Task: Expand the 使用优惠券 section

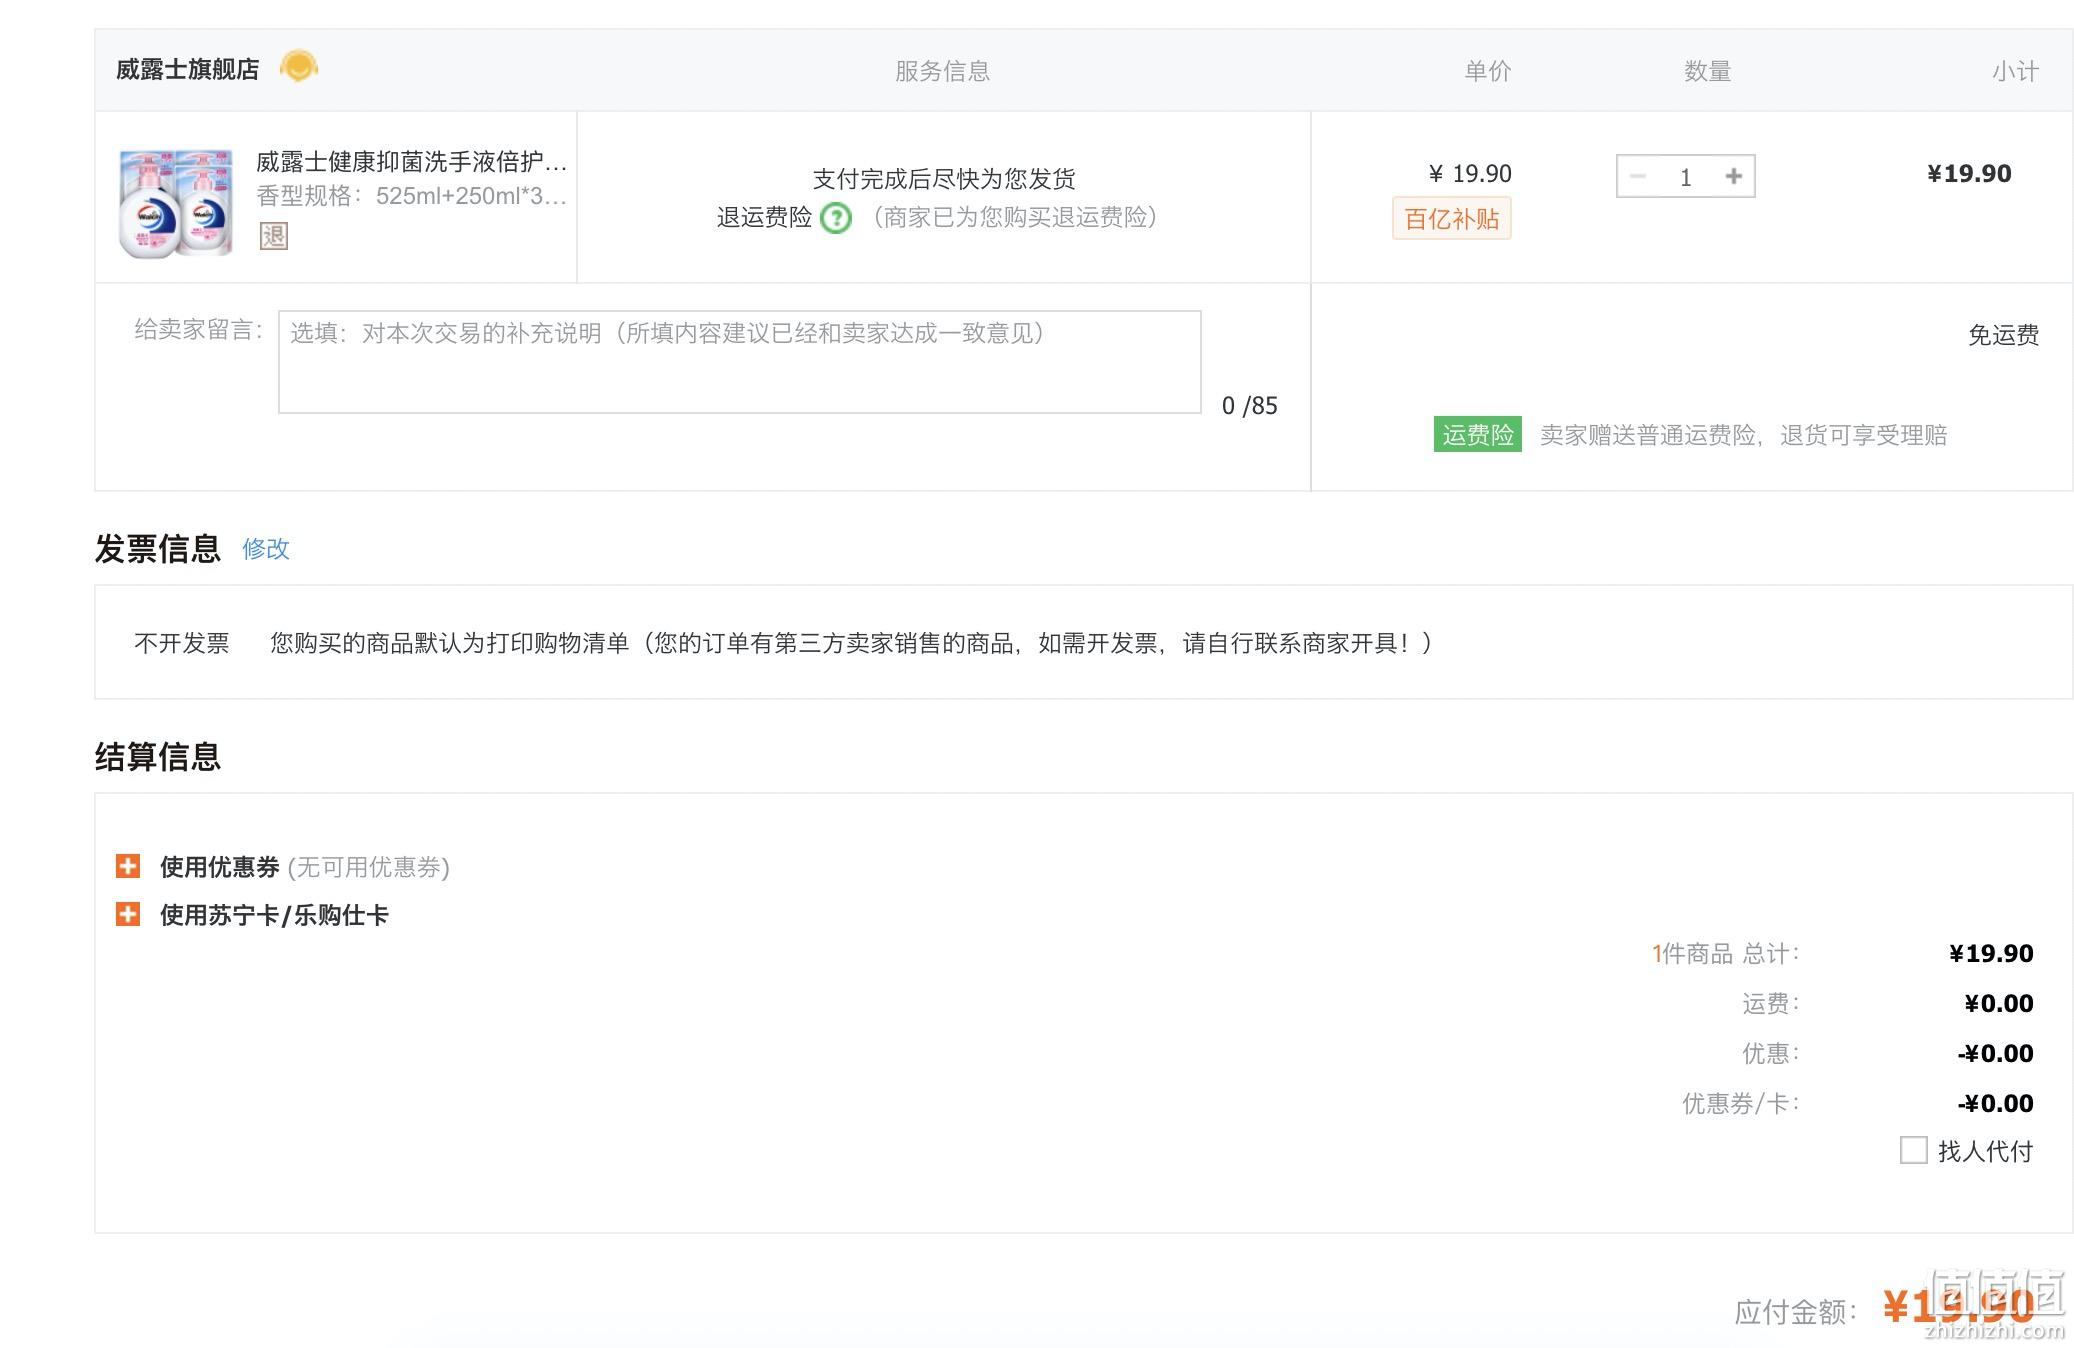Action: pos(127,866)
